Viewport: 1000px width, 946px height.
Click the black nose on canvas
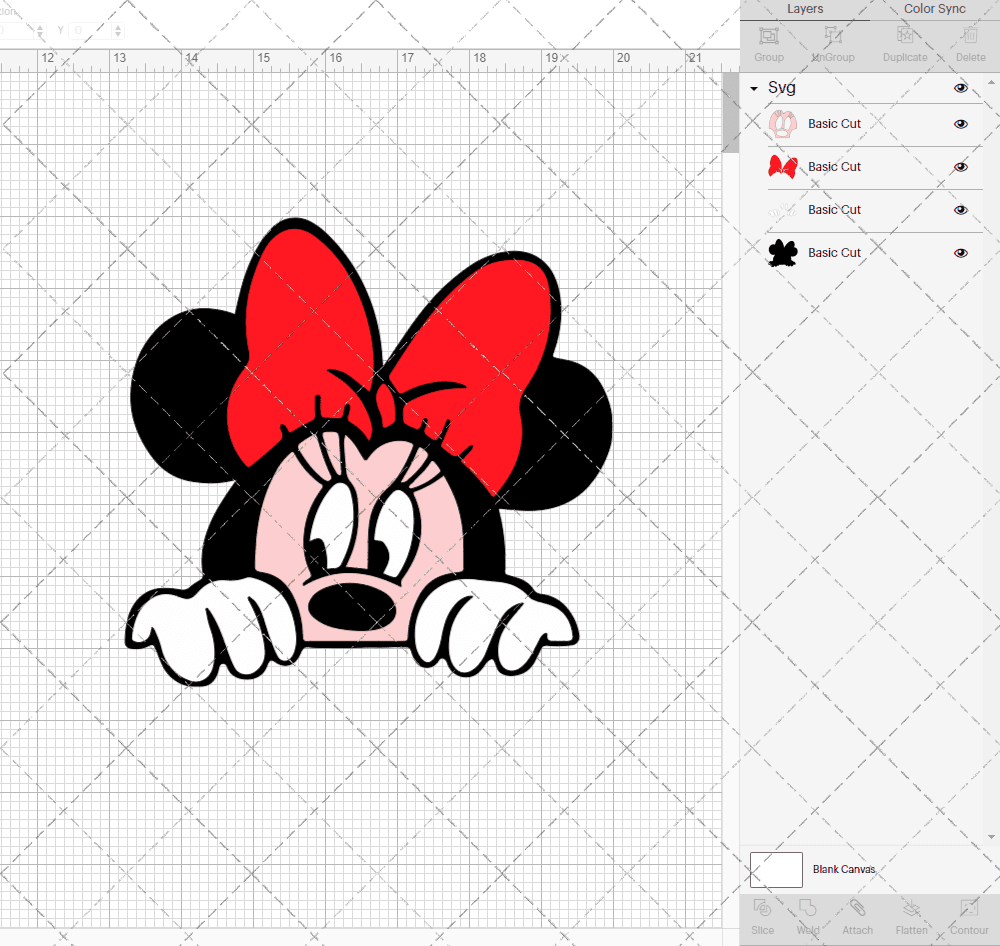[x=351, y=607]
